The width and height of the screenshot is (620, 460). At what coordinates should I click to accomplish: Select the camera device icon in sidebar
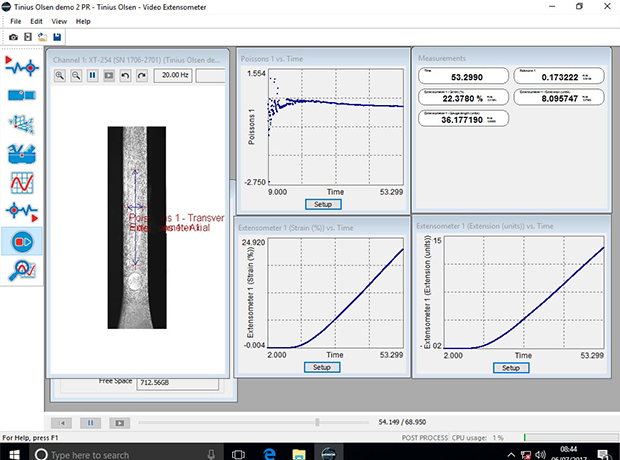click(x=22, y=95)
